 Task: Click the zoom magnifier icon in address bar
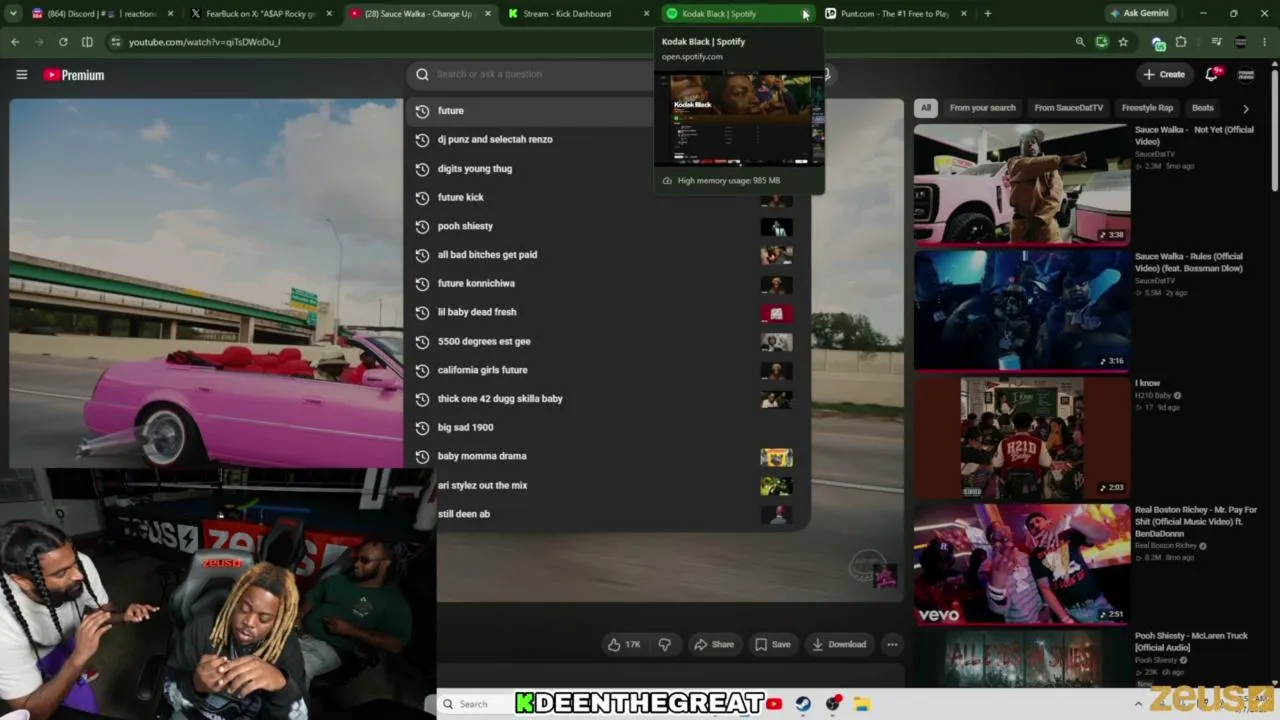(x=1080, y=42)
